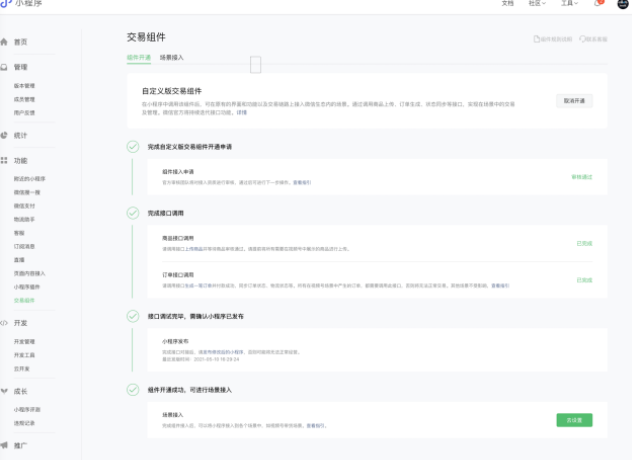Open the 组件规则说明 link

coord(553,39)
